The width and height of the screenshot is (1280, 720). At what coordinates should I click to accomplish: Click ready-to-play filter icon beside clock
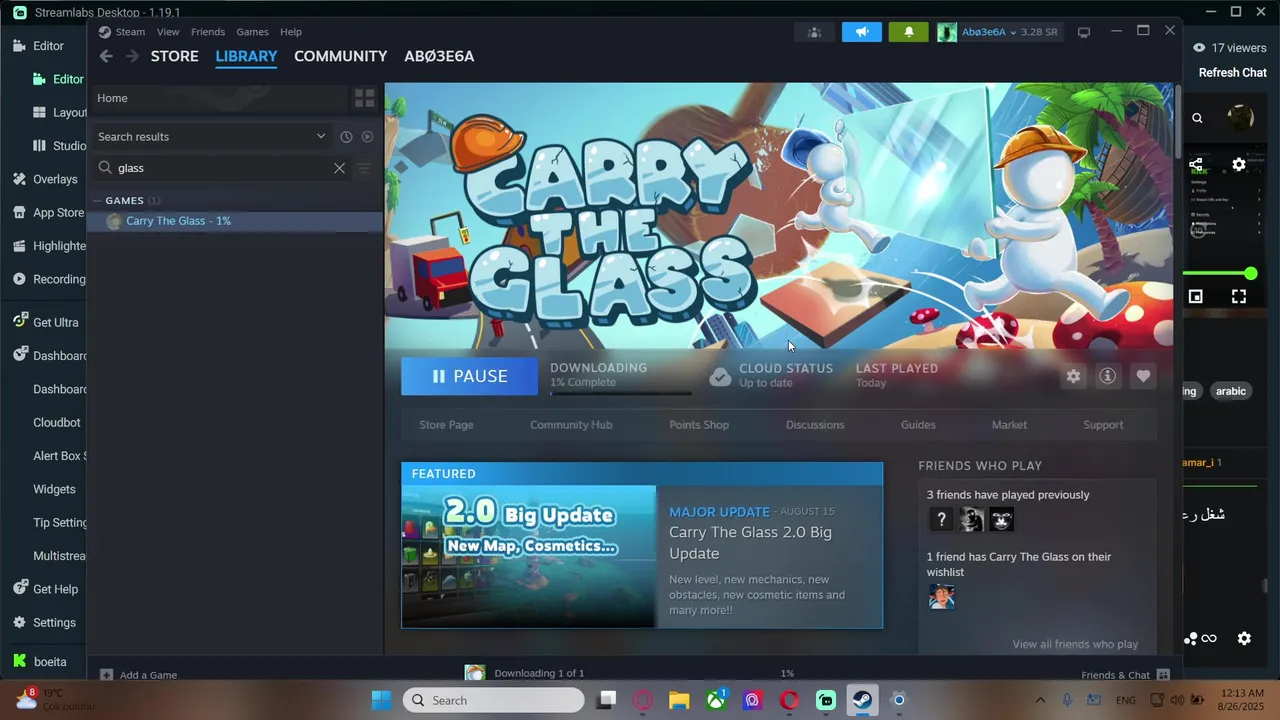367,137
